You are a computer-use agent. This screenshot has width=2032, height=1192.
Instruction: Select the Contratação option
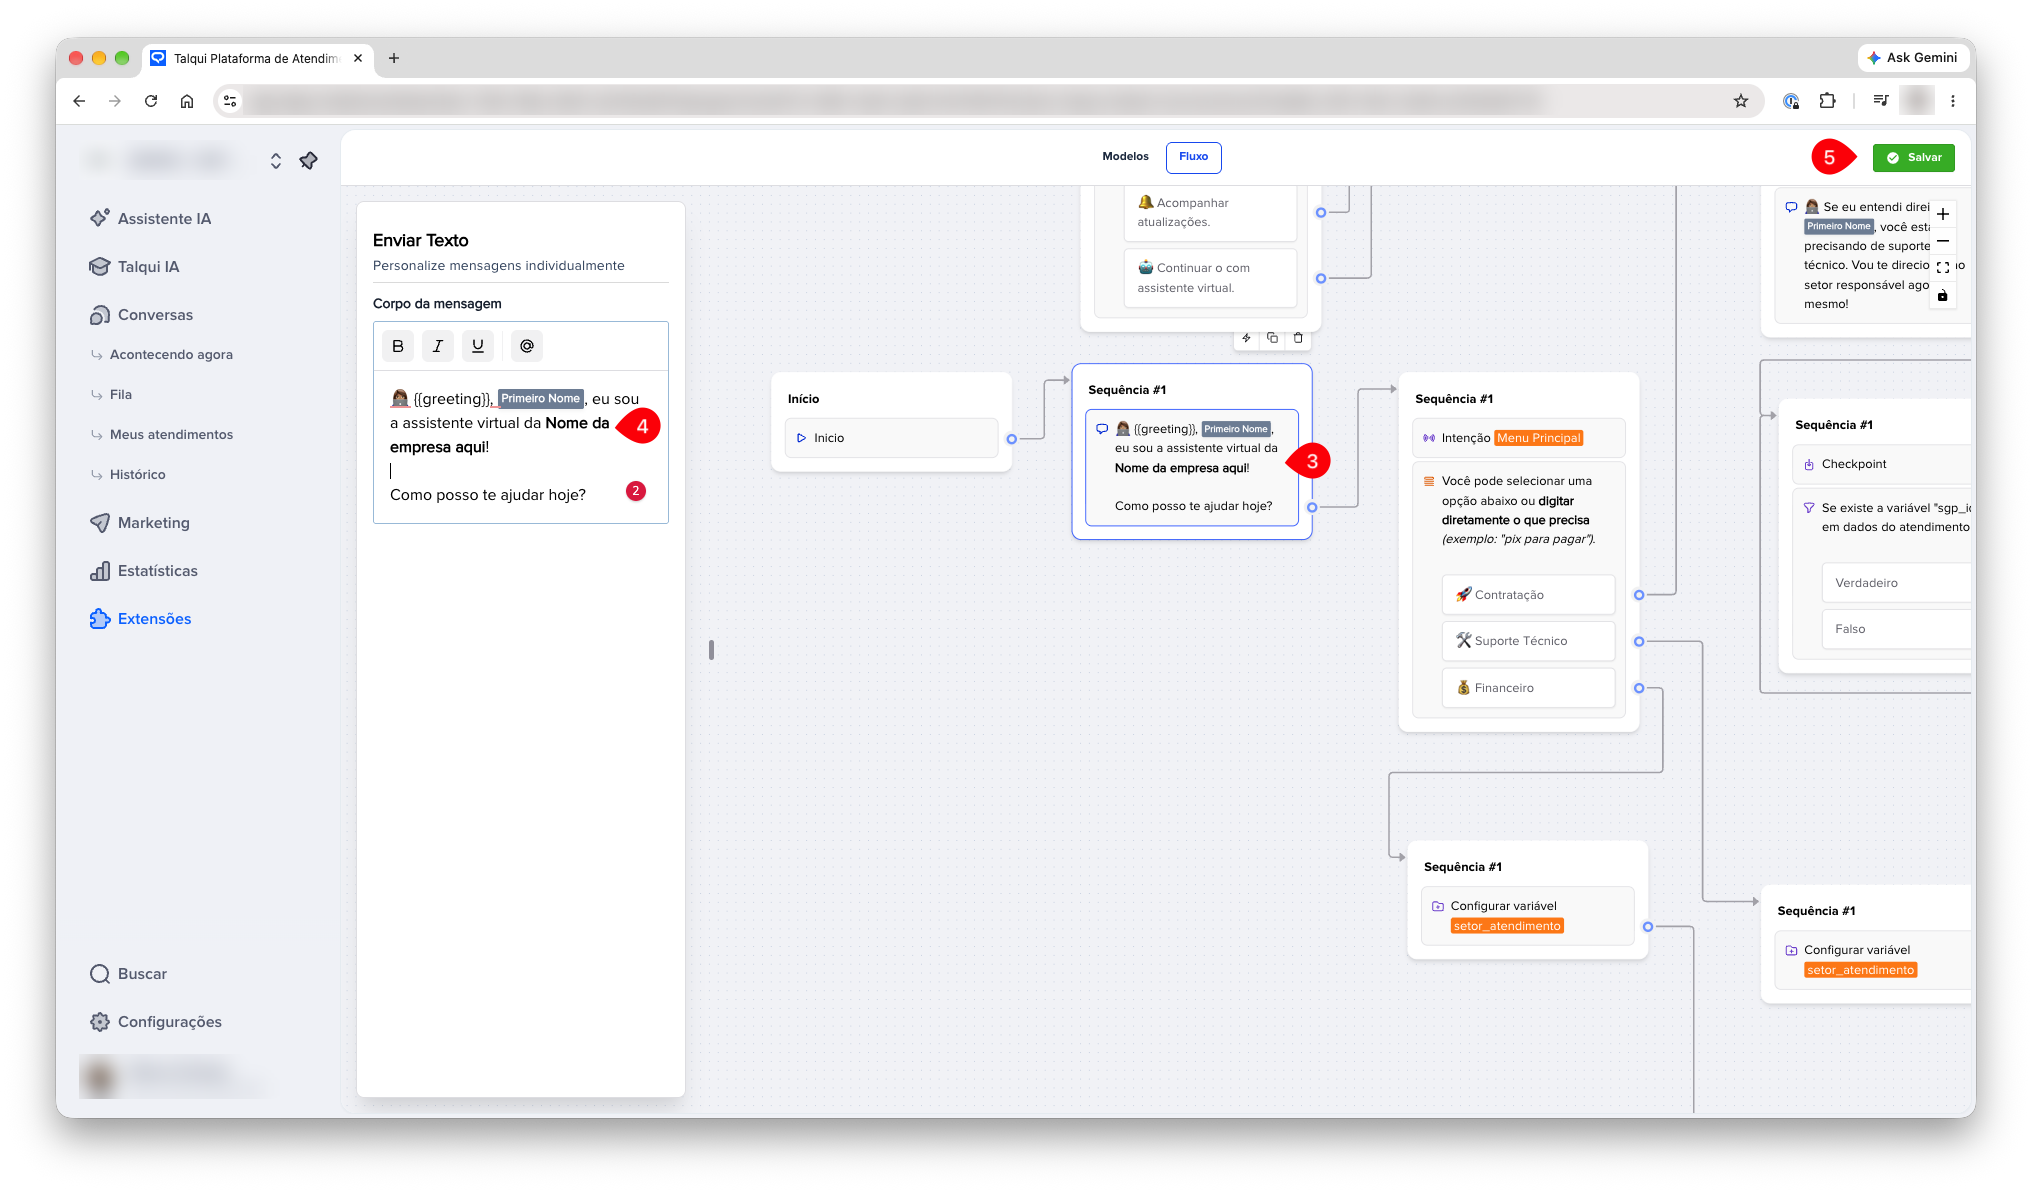coord(1528,594)
